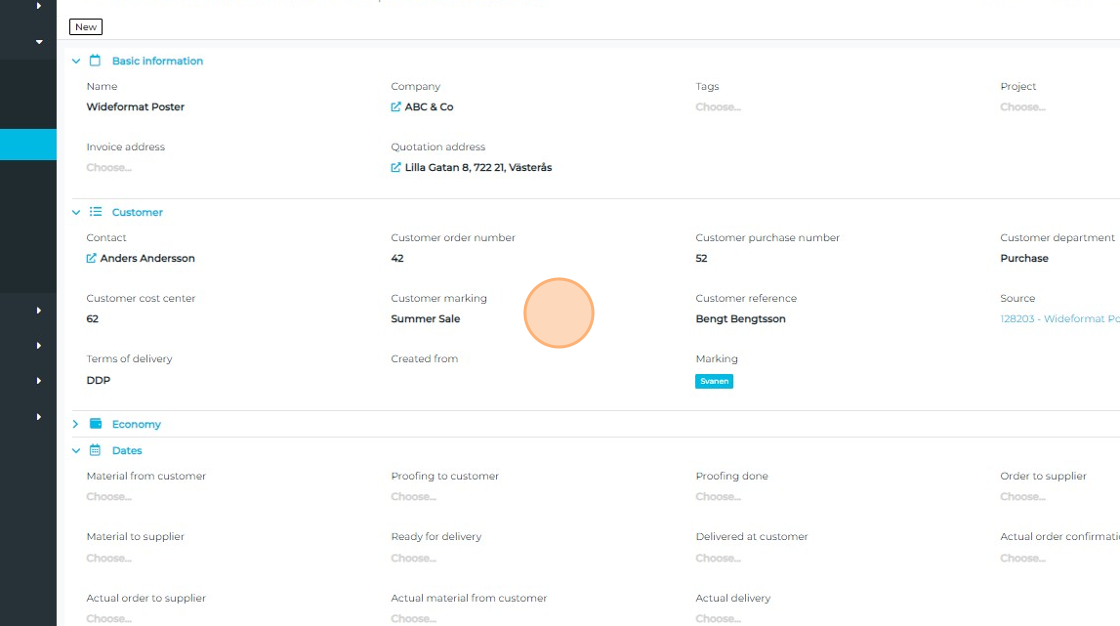Collapse the Basic information section
The height and width of the screenshot is (626, 1120).
(x=76, y=61)
